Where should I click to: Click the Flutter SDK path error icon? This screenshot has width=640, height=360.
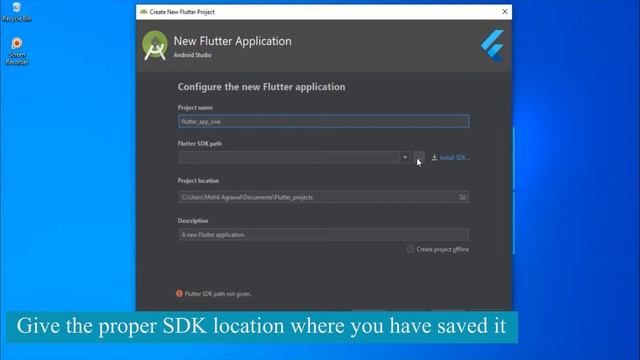[179, 293]
